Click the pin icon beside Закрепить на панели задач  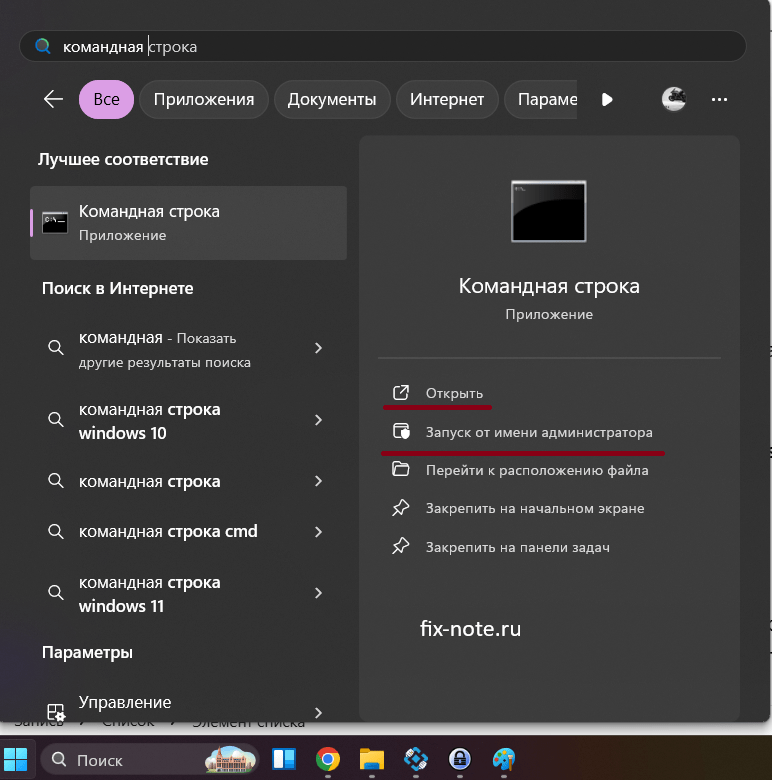point(400,546)
